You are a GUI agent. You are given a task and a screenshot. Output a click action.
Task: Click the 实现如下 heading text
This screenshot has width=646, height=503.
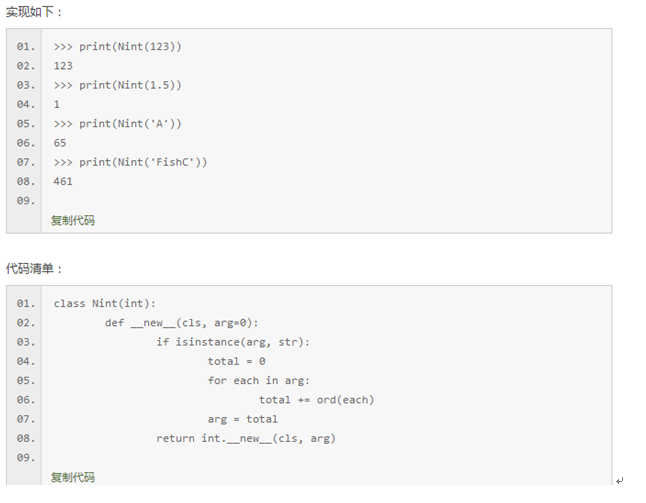34,12
